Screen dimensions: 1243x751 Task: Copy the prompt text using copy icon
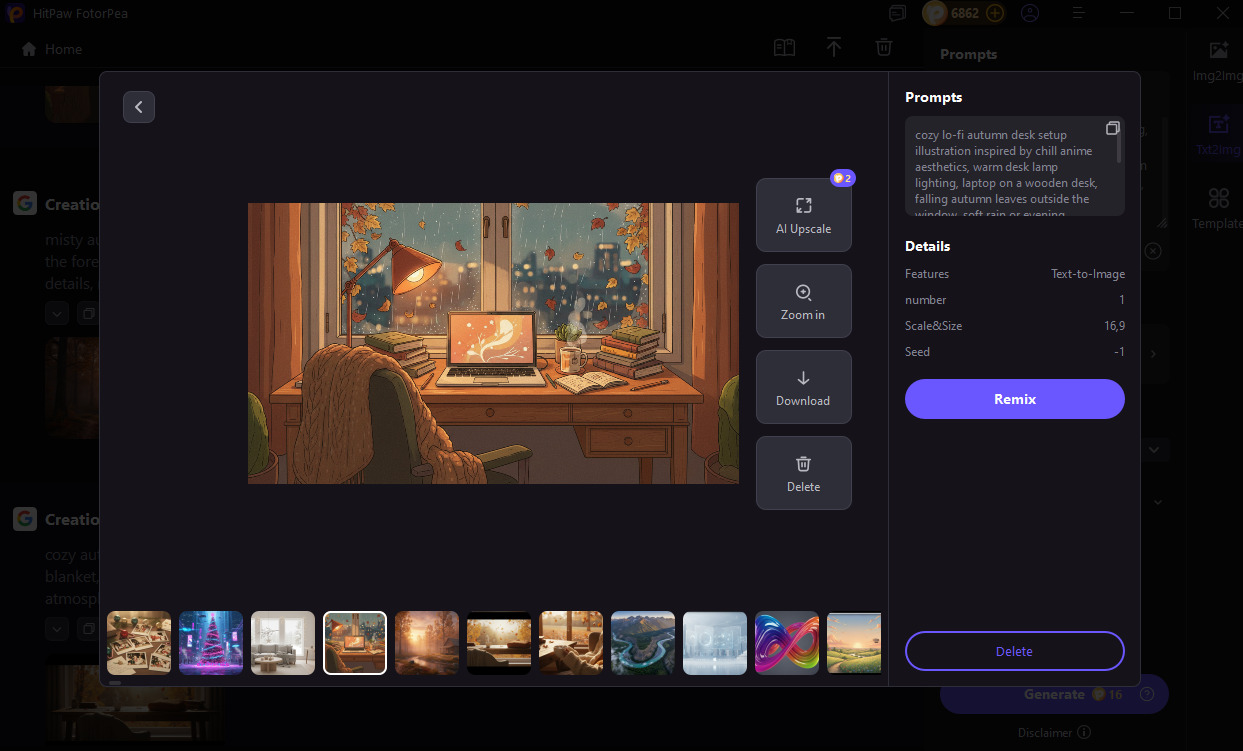(x=1112, y=128)
